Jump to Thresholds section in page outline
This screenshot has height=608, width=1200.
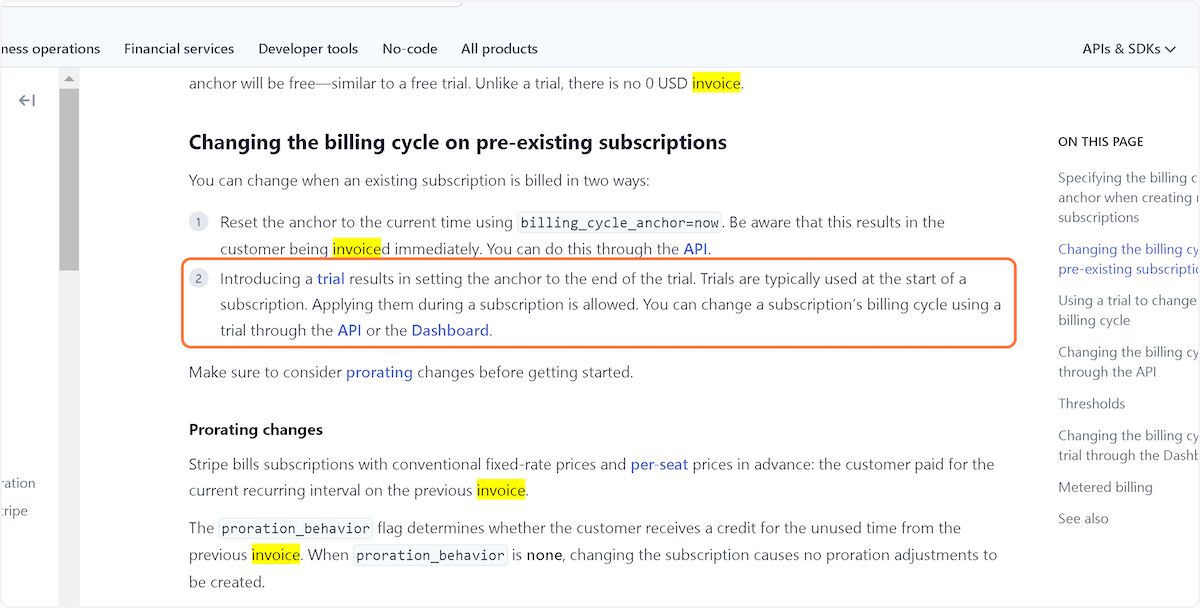click(1092, 404)
